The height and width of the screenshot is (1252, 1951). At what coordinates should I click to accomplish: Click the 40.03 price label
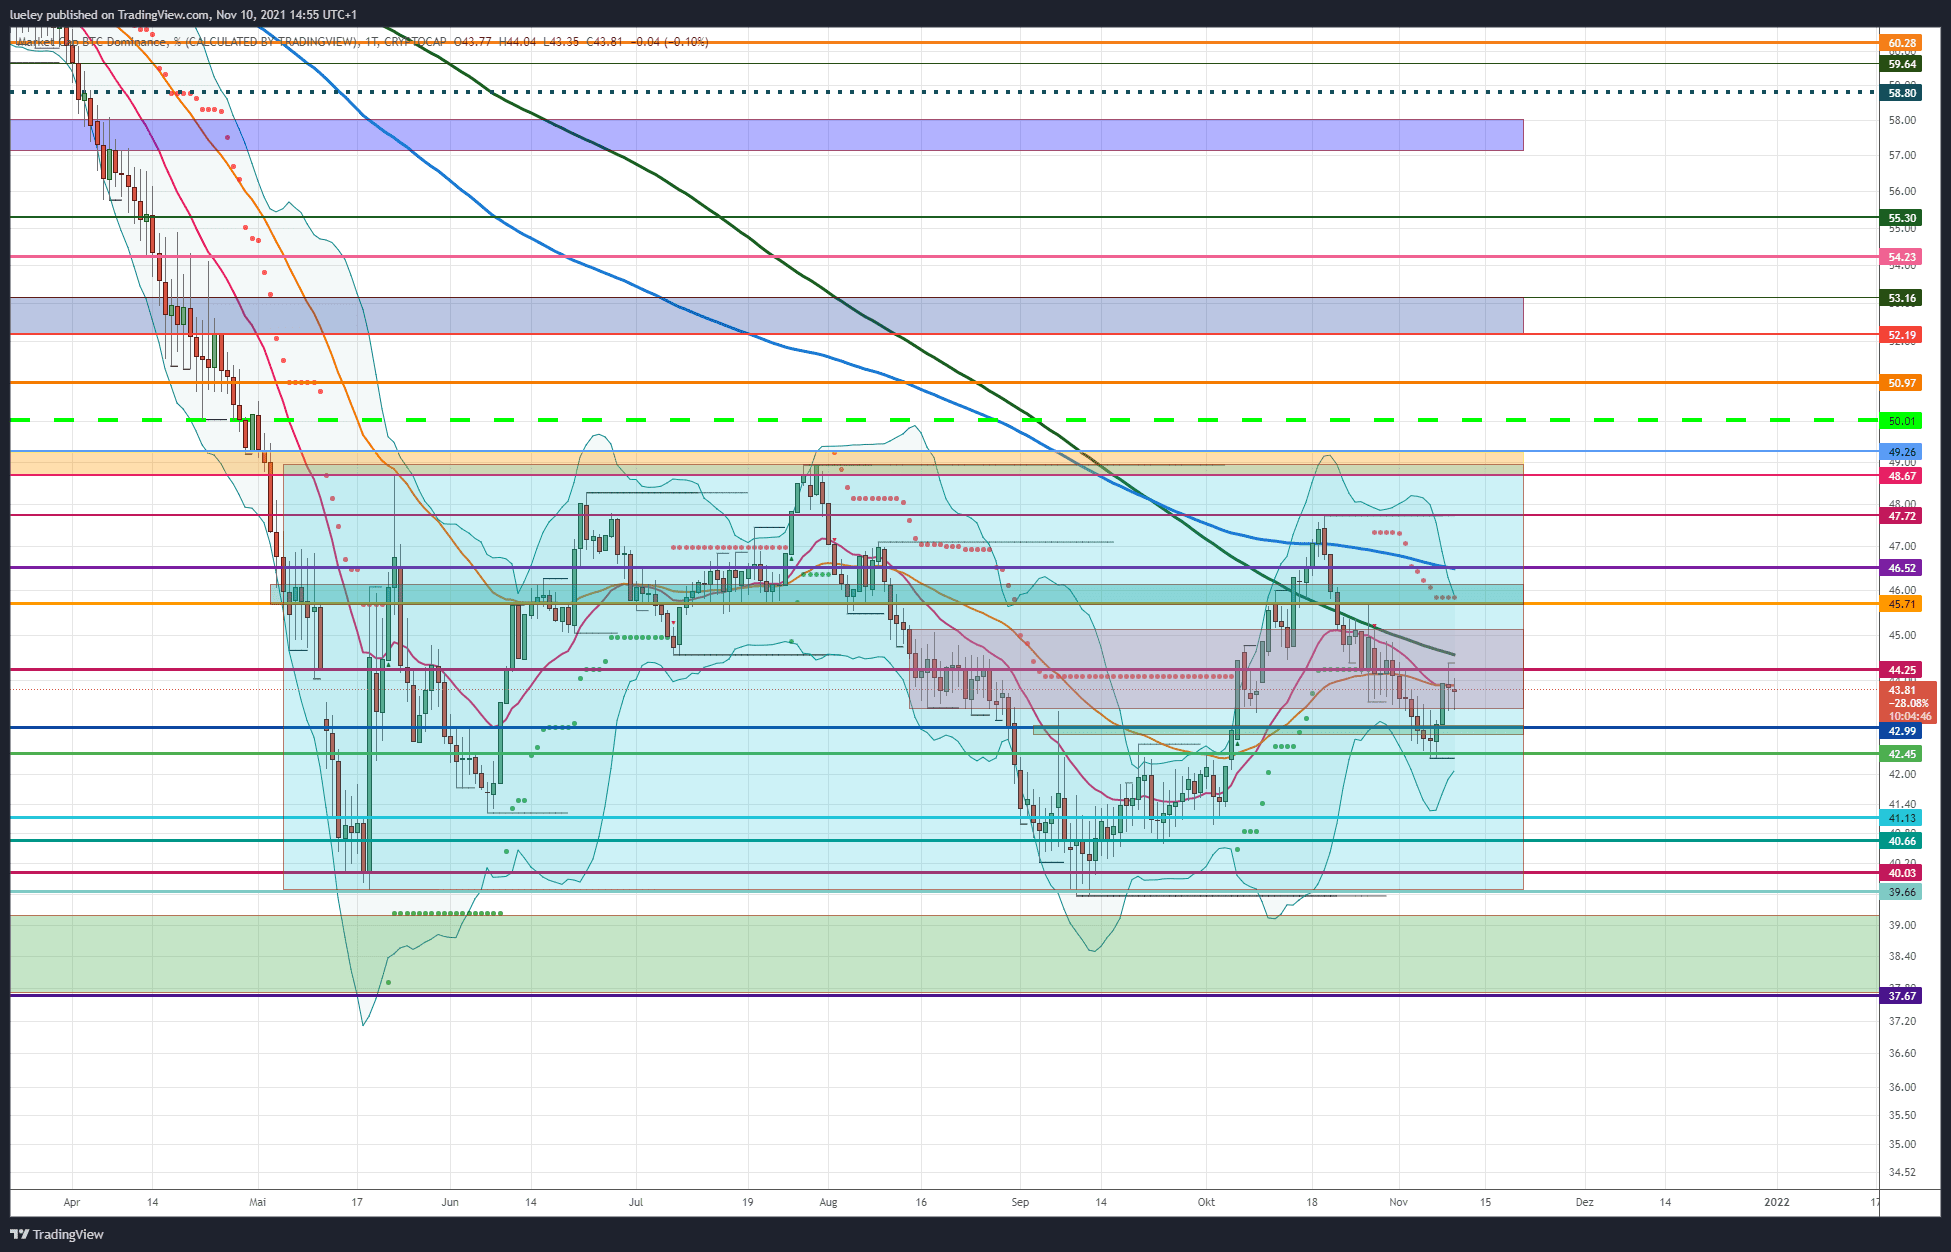[x=1902, y=873]
